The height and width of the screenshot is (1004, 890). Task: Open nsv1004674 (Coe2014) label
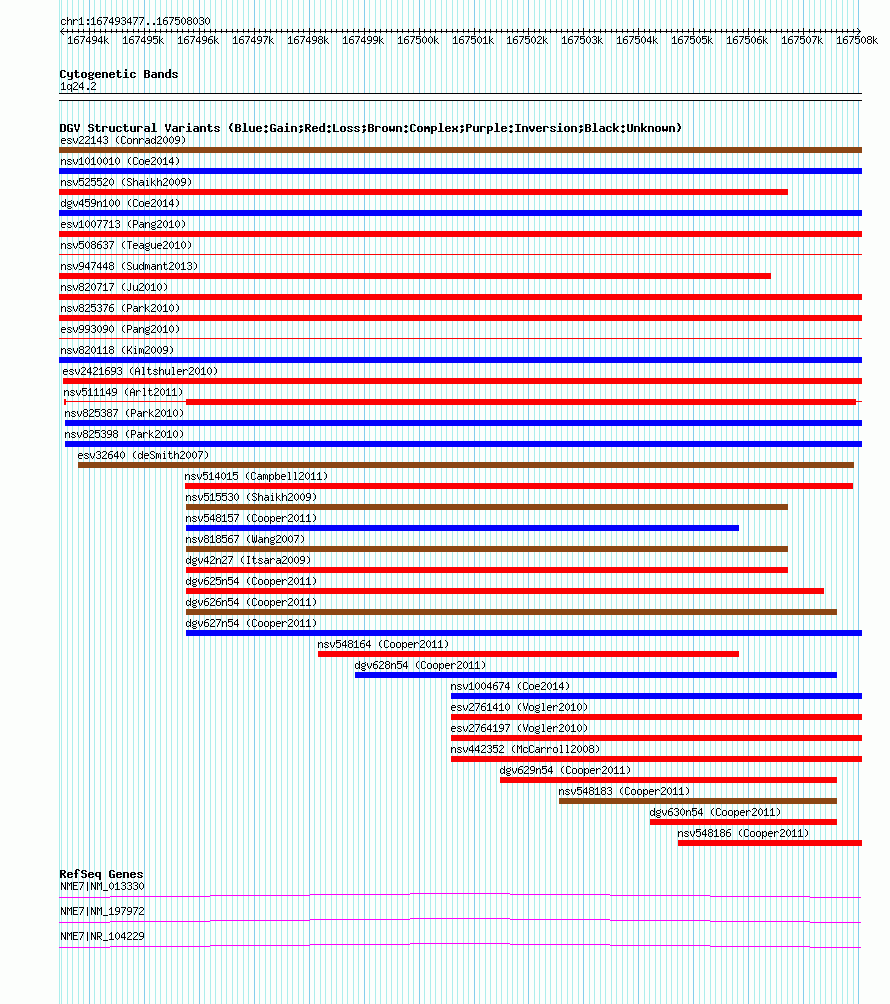tap(510, 686)
